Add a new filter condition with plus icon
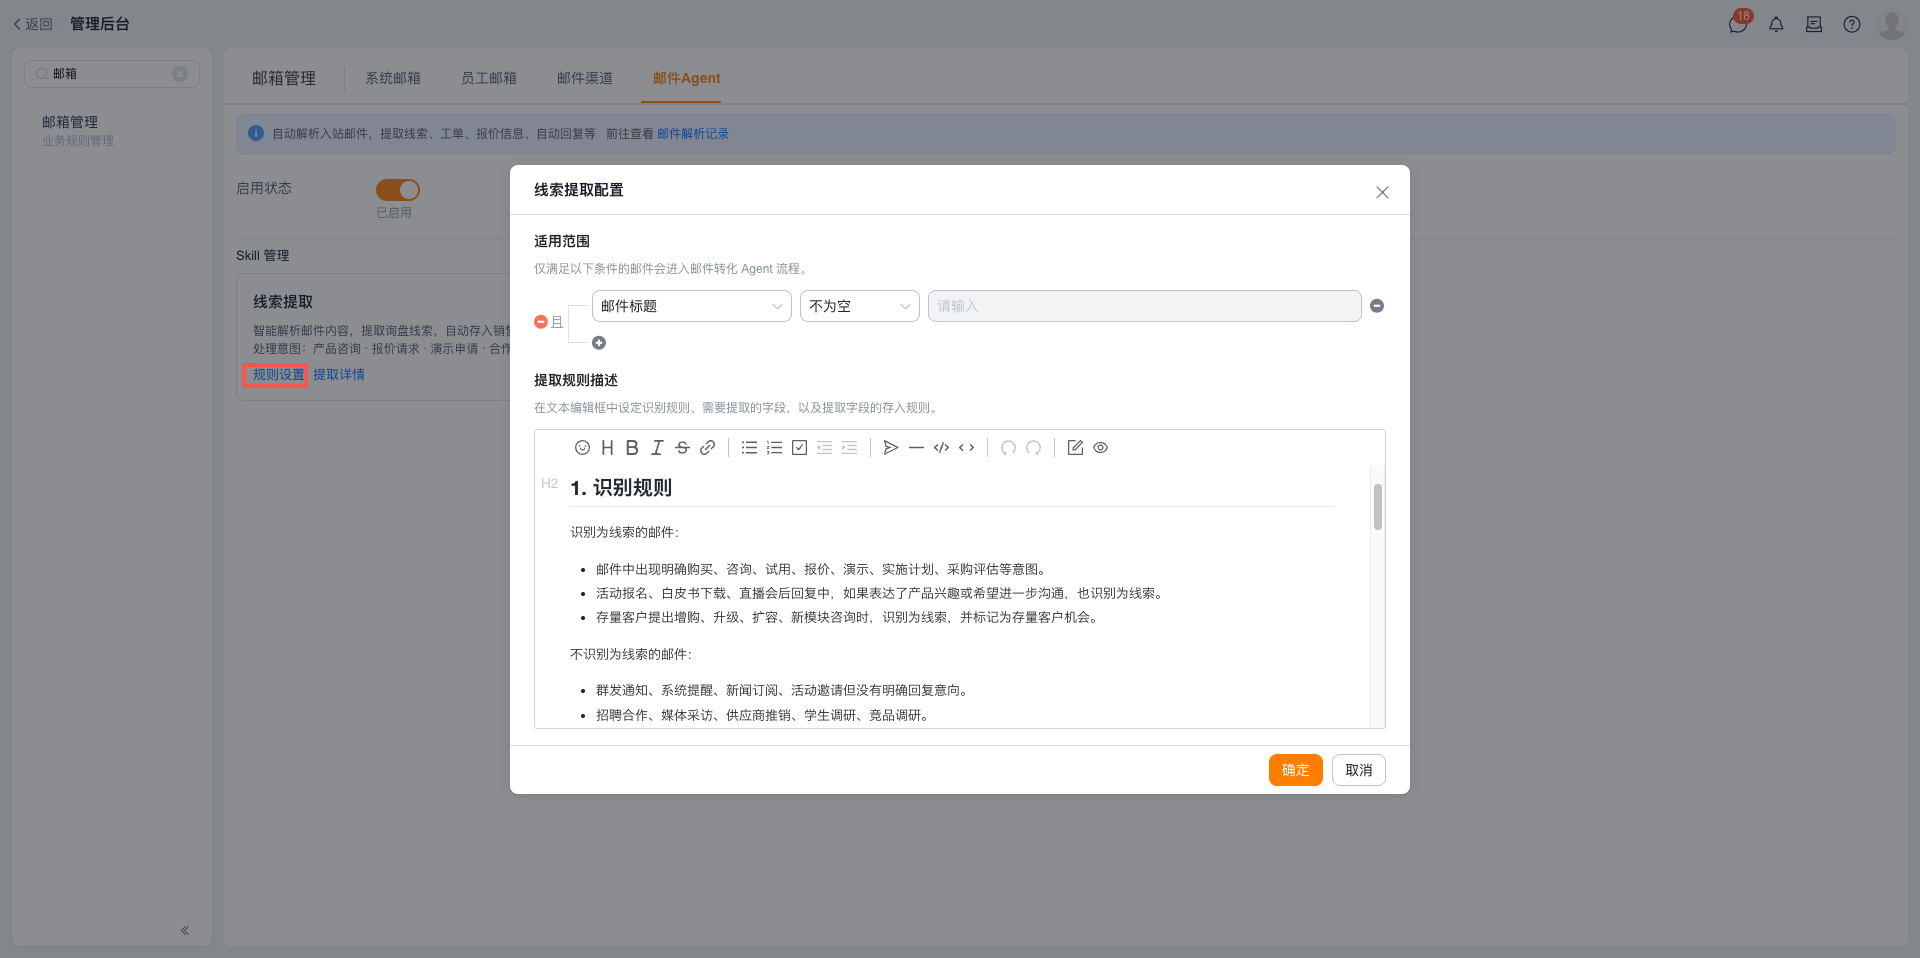Viewport: 1920px width, 958px height. [x=599, y=343]
